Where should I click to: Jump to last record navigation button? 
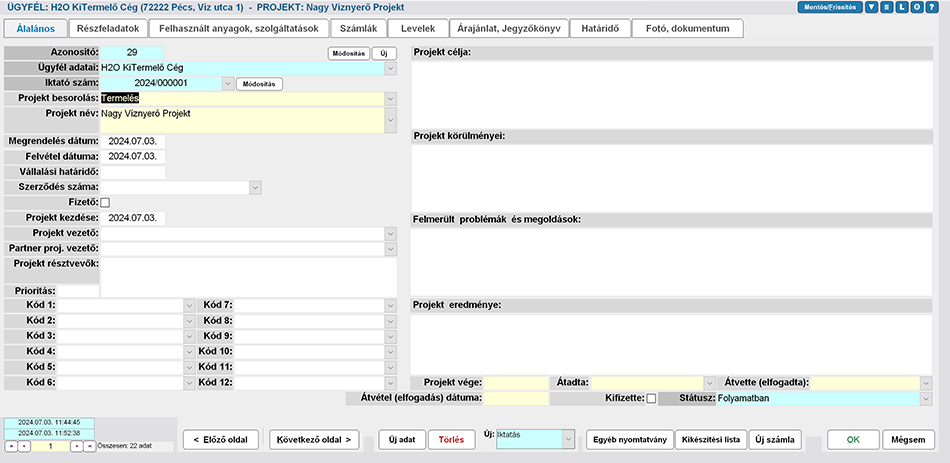pyautogui.click(x=89, y=446)
